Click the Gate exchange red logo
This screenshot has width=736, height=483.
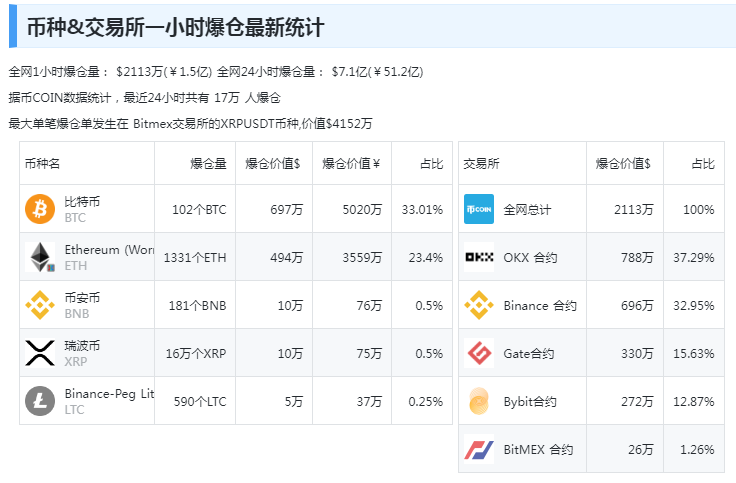point(479,353)
